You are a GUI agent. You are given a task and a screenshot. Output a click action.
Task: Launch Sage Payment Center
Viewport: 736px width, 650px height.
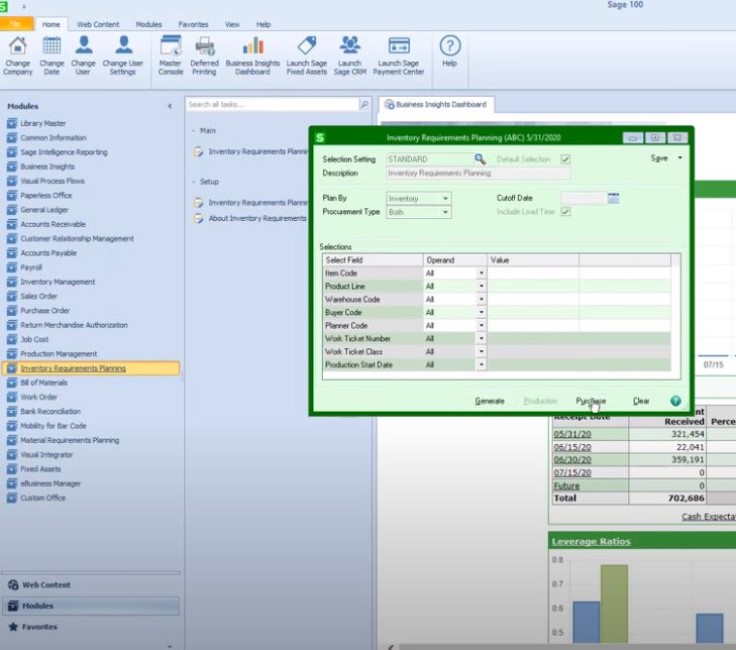coord(399,55)
